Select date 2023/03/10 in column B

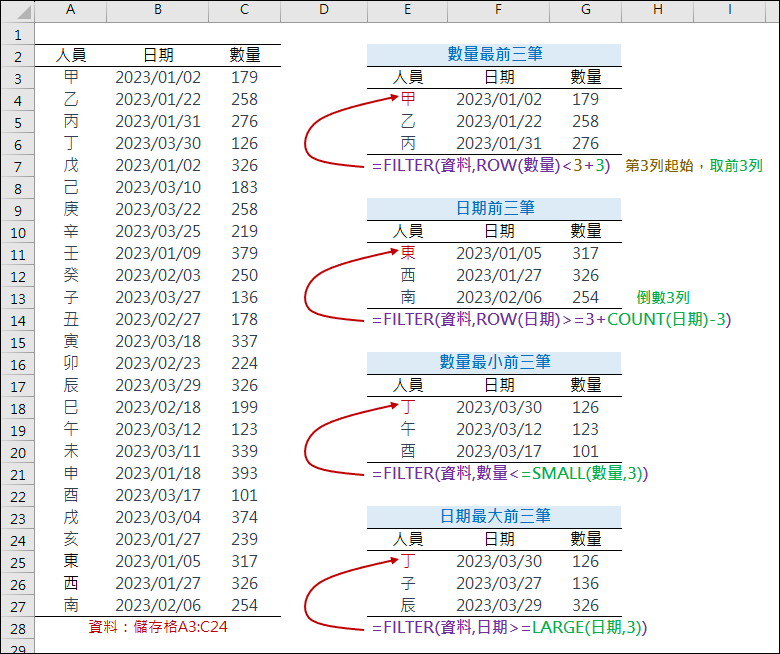[x=158, y=187]
